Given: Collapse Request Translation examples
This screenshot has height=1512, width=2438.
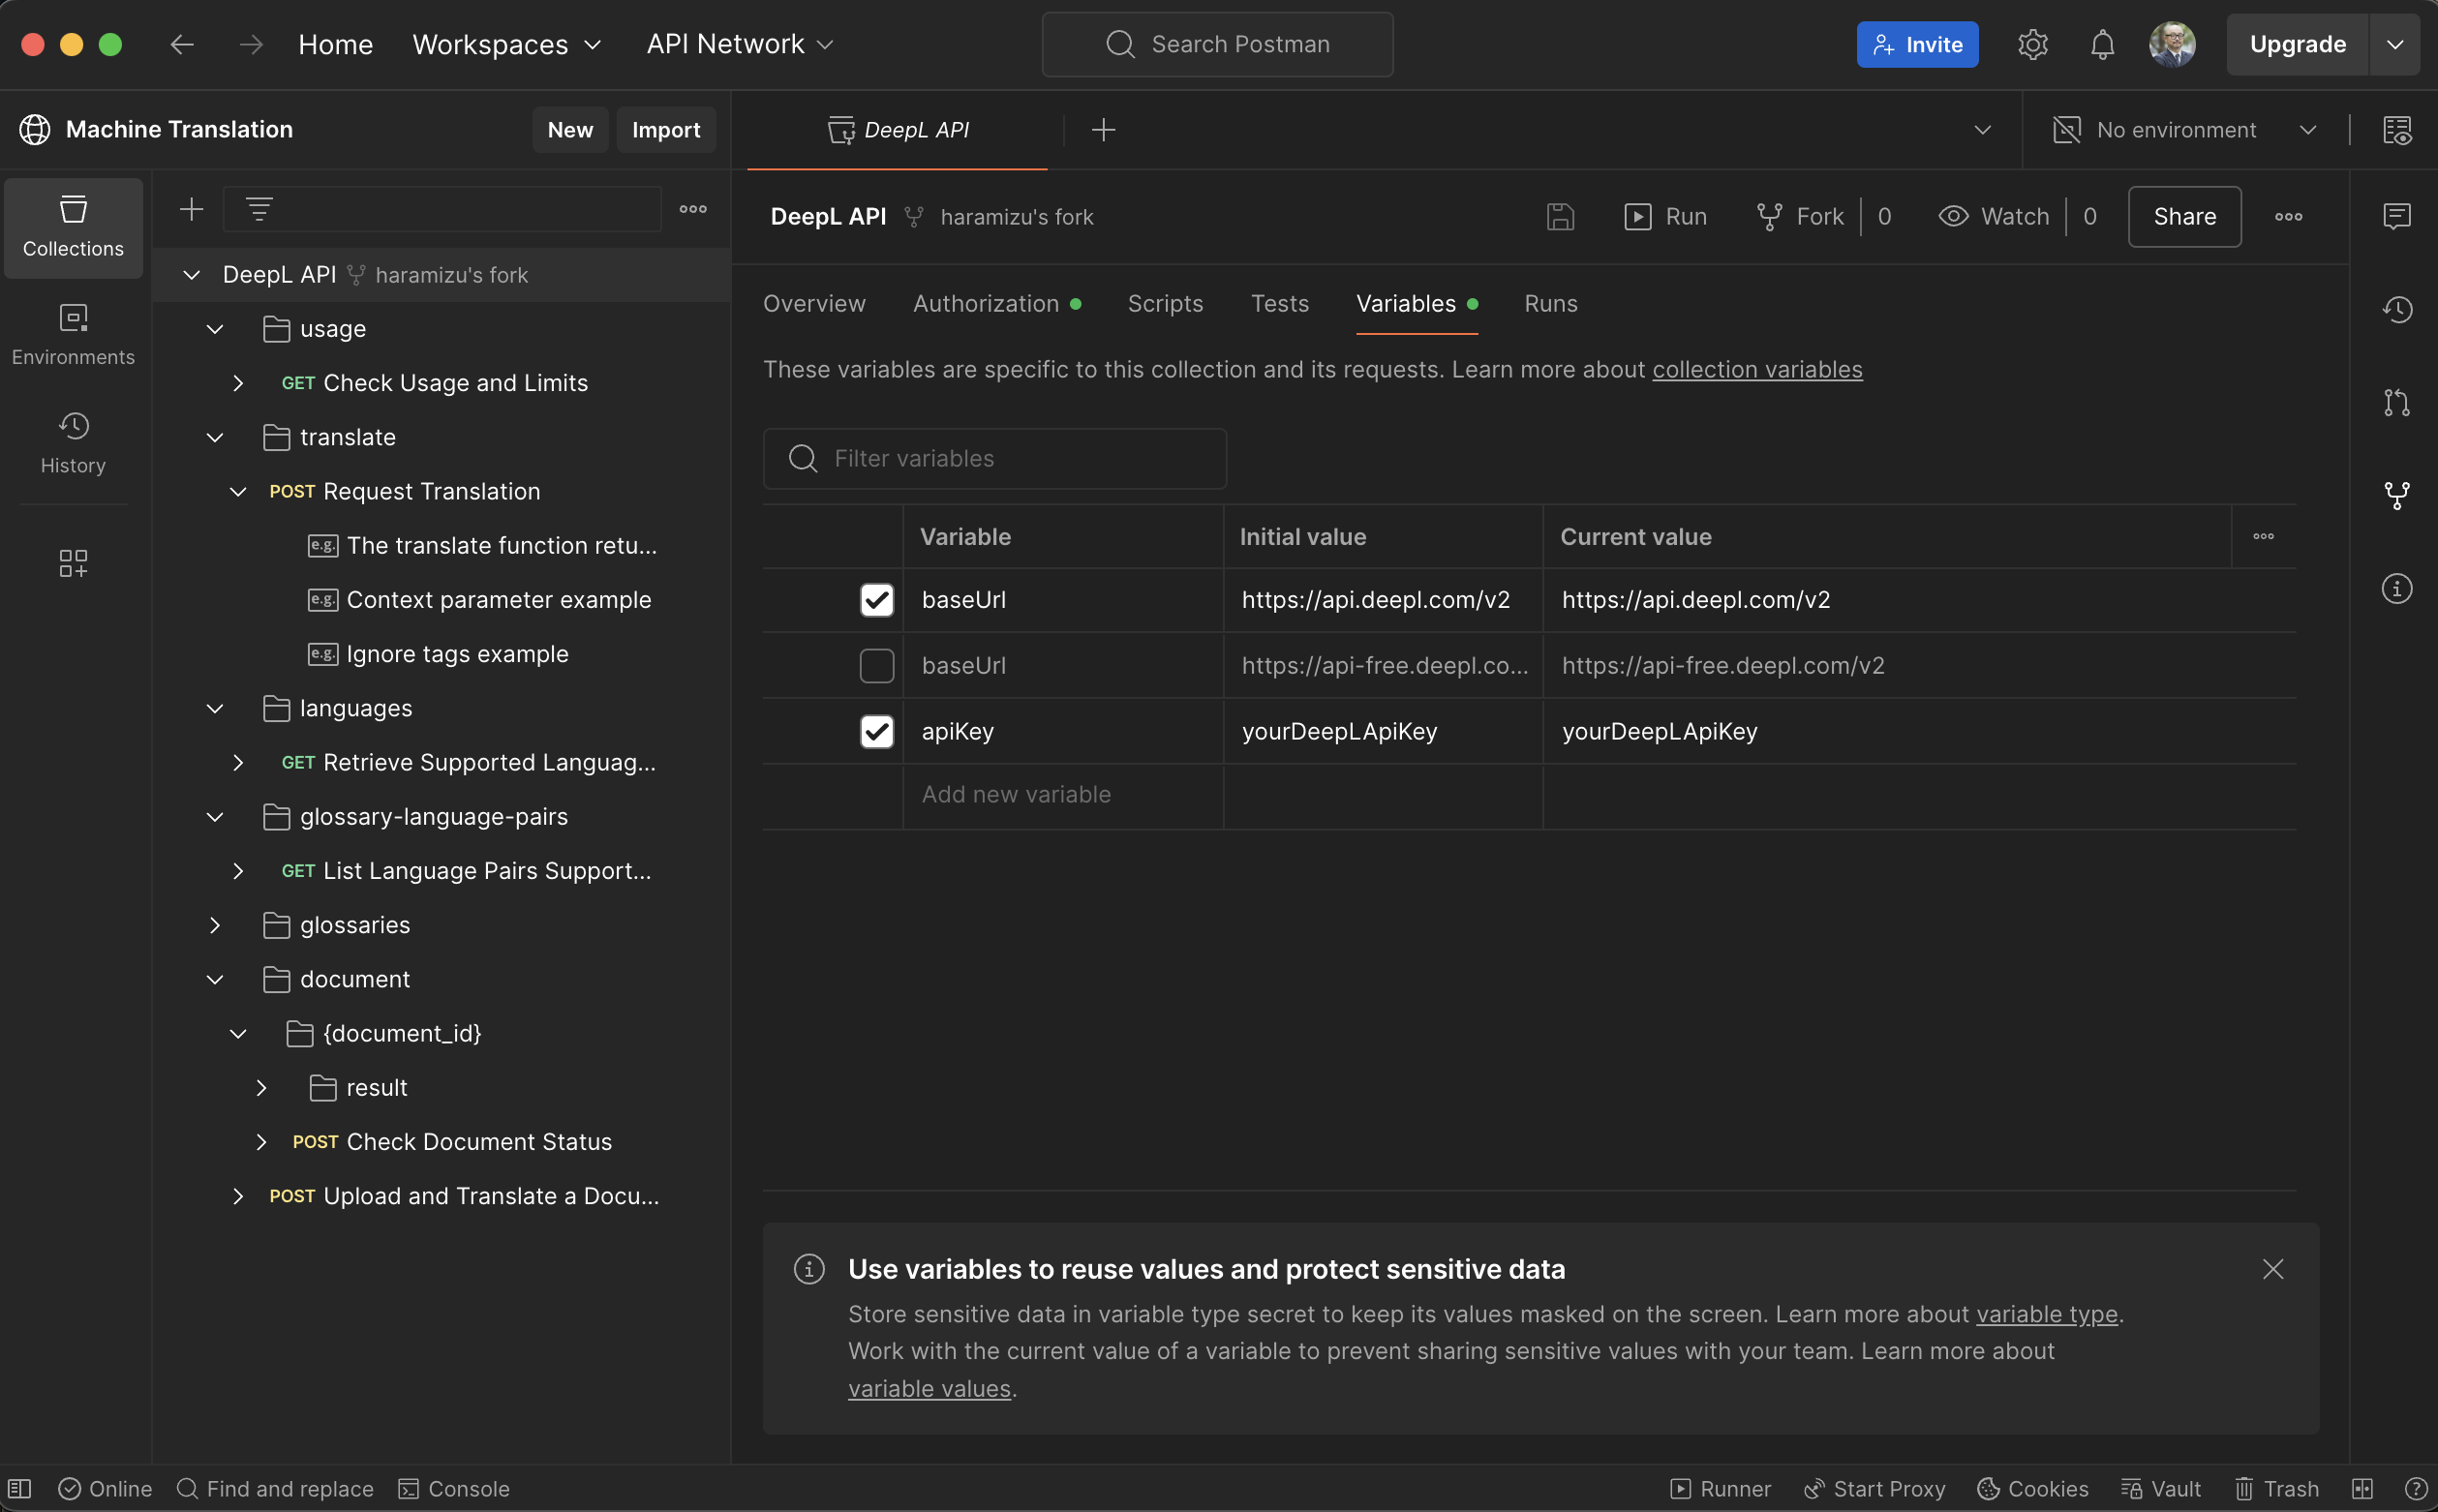Looking at the screenshot, I should [237, 492].
